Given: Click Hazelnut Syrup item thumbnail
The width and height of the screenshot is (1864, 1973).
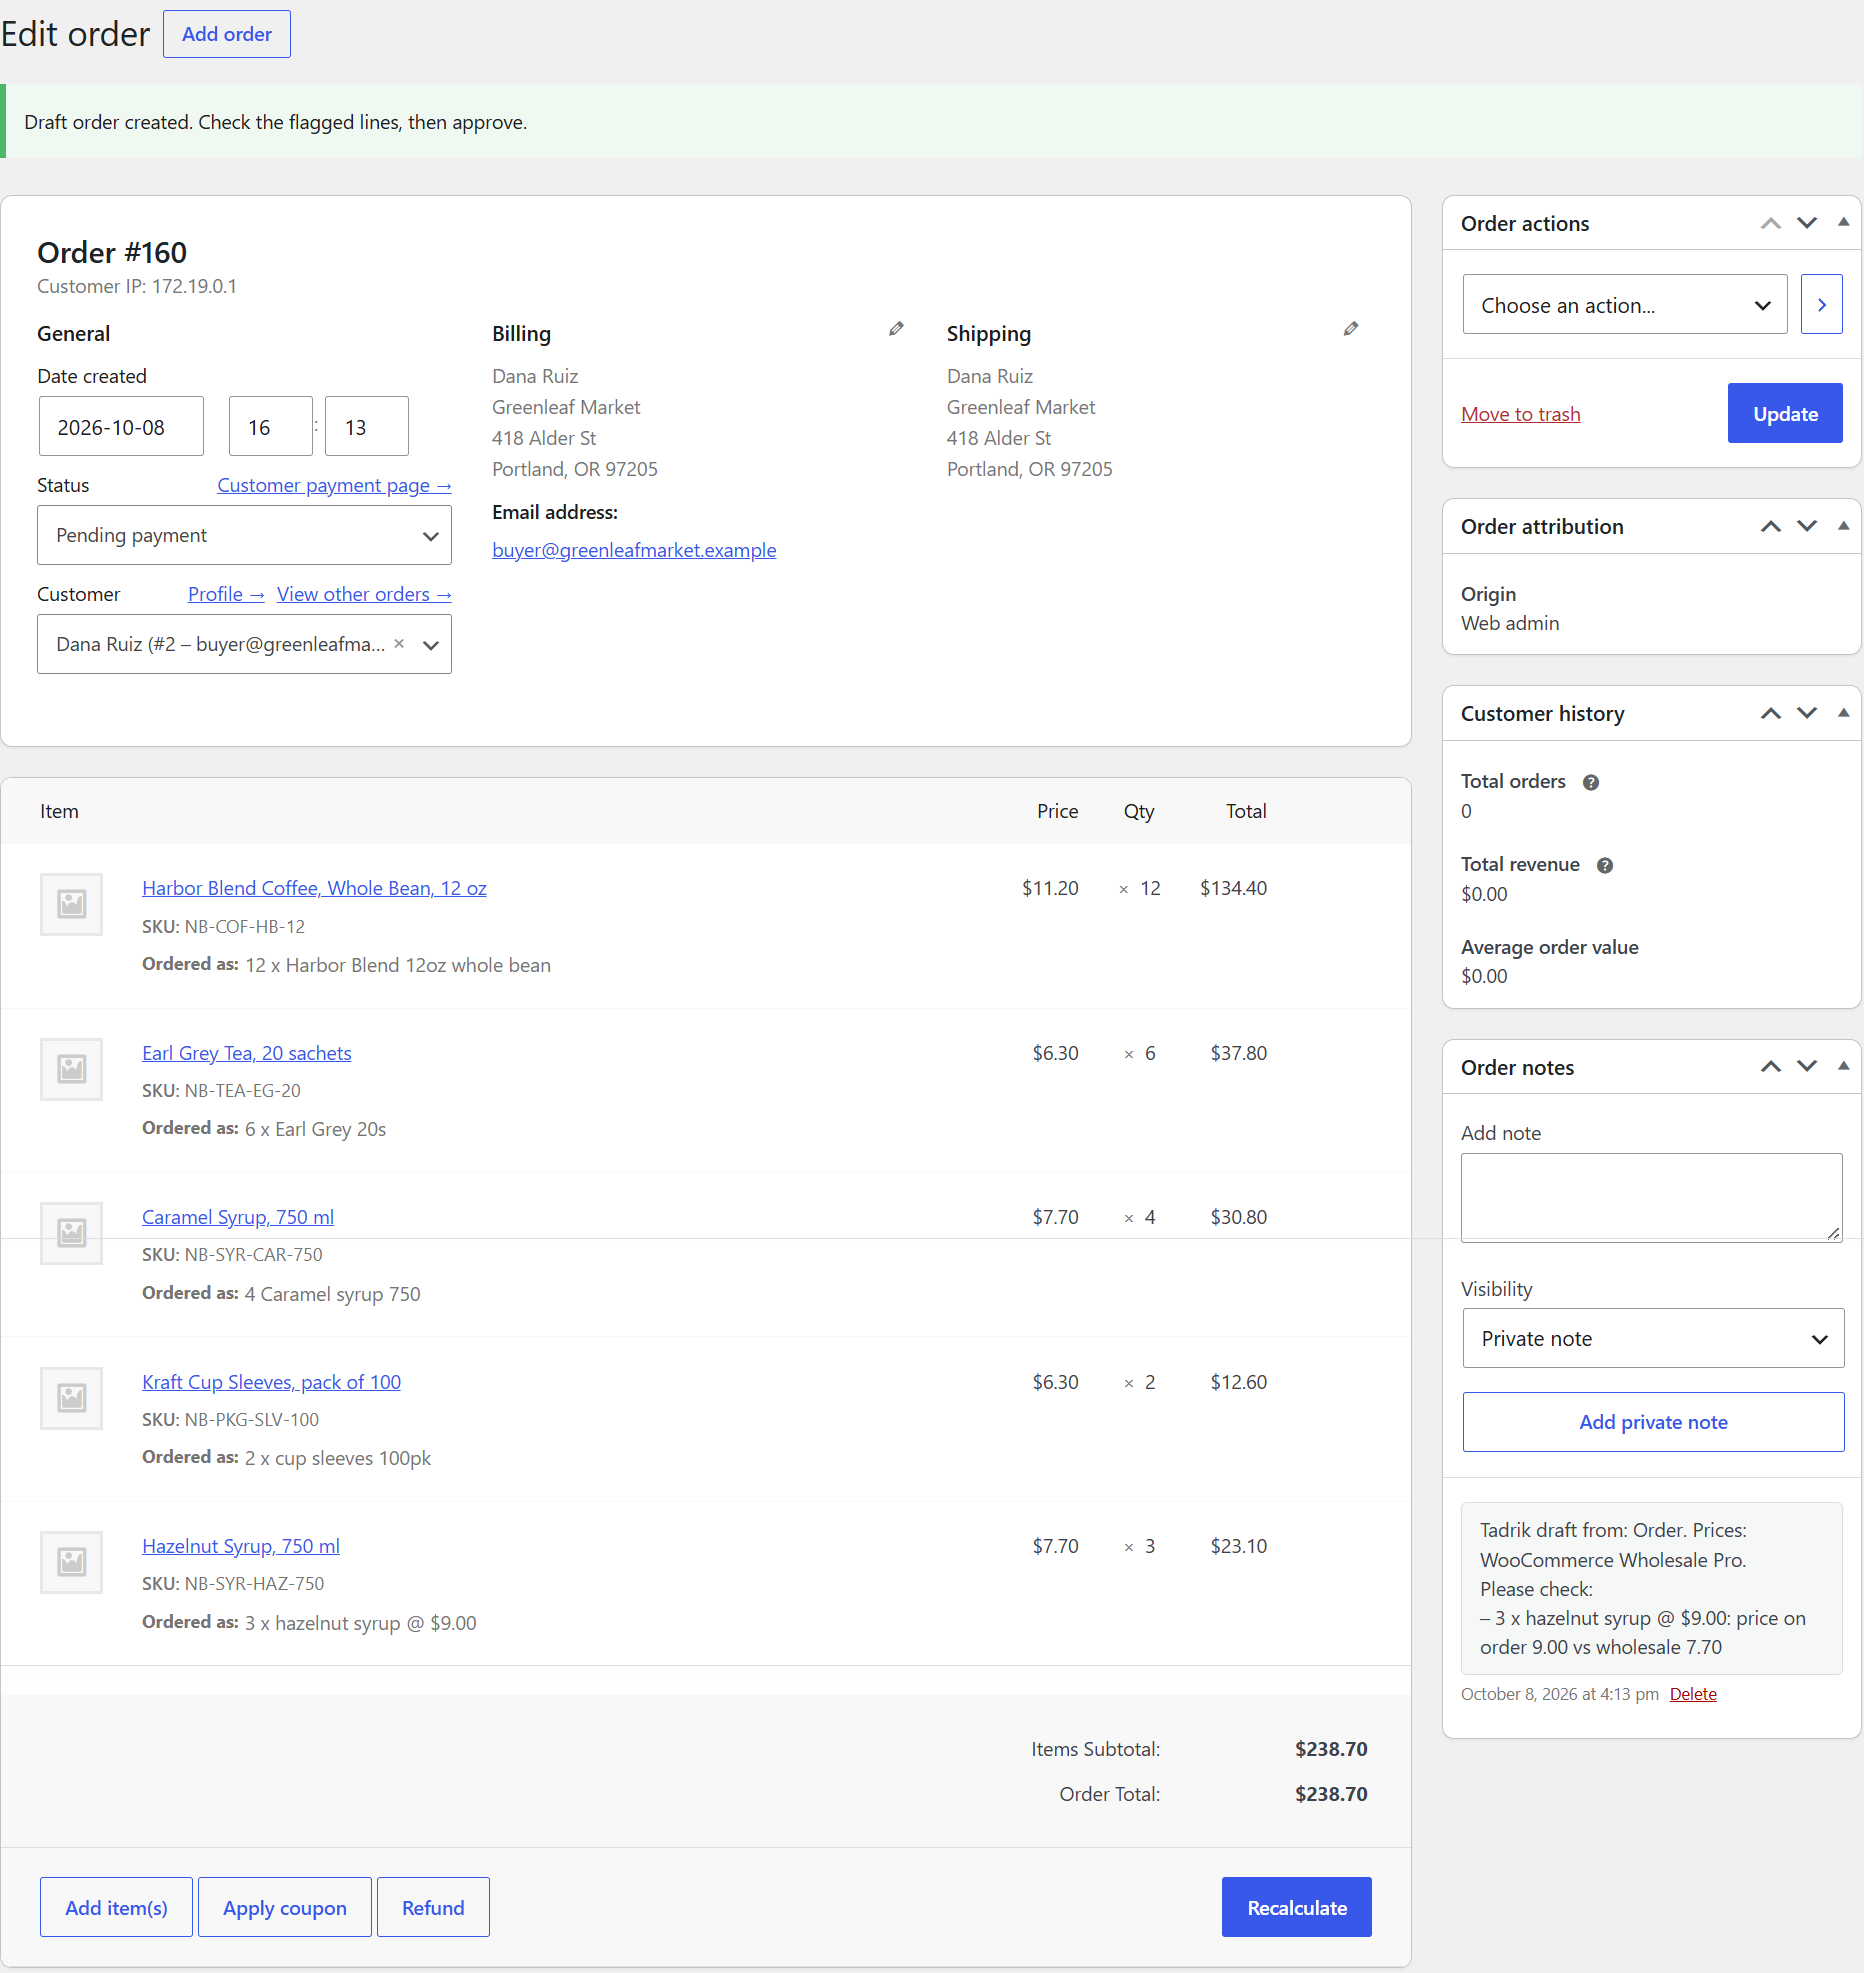Looking at the screenshot, I should 71,1562.
